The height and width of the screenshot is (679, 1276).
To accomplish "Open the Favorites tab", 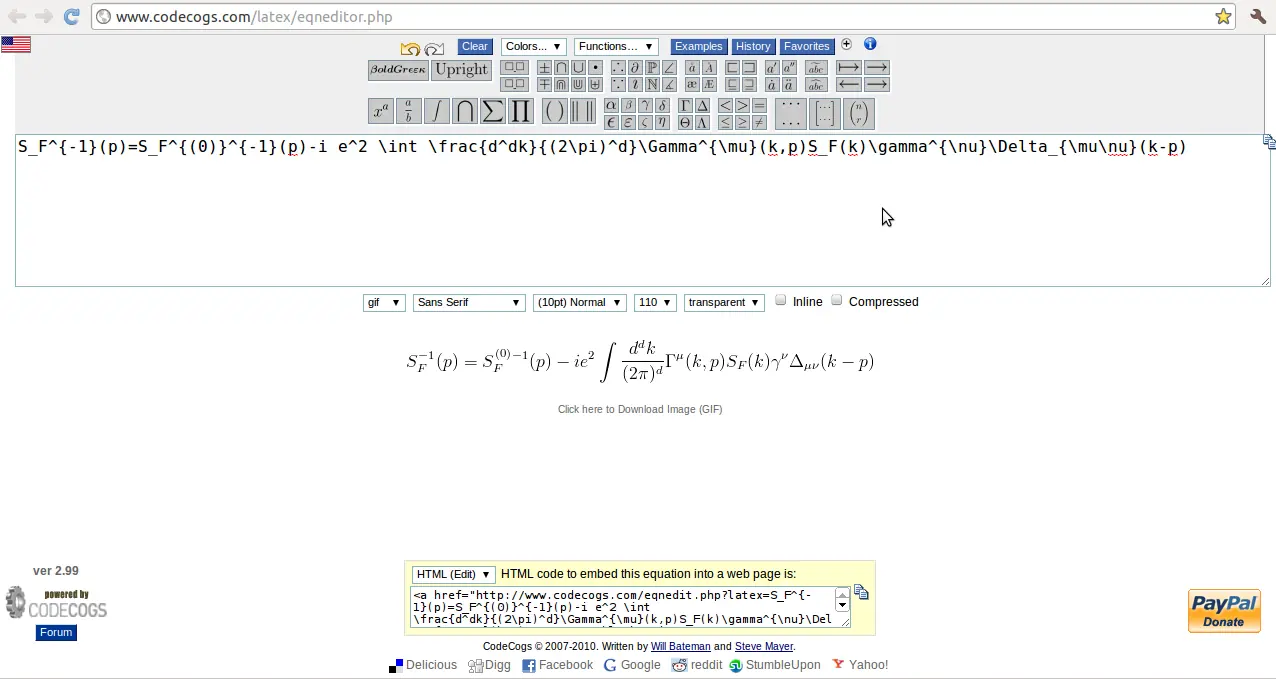I will pyautogui.click(x=806, y=46).
